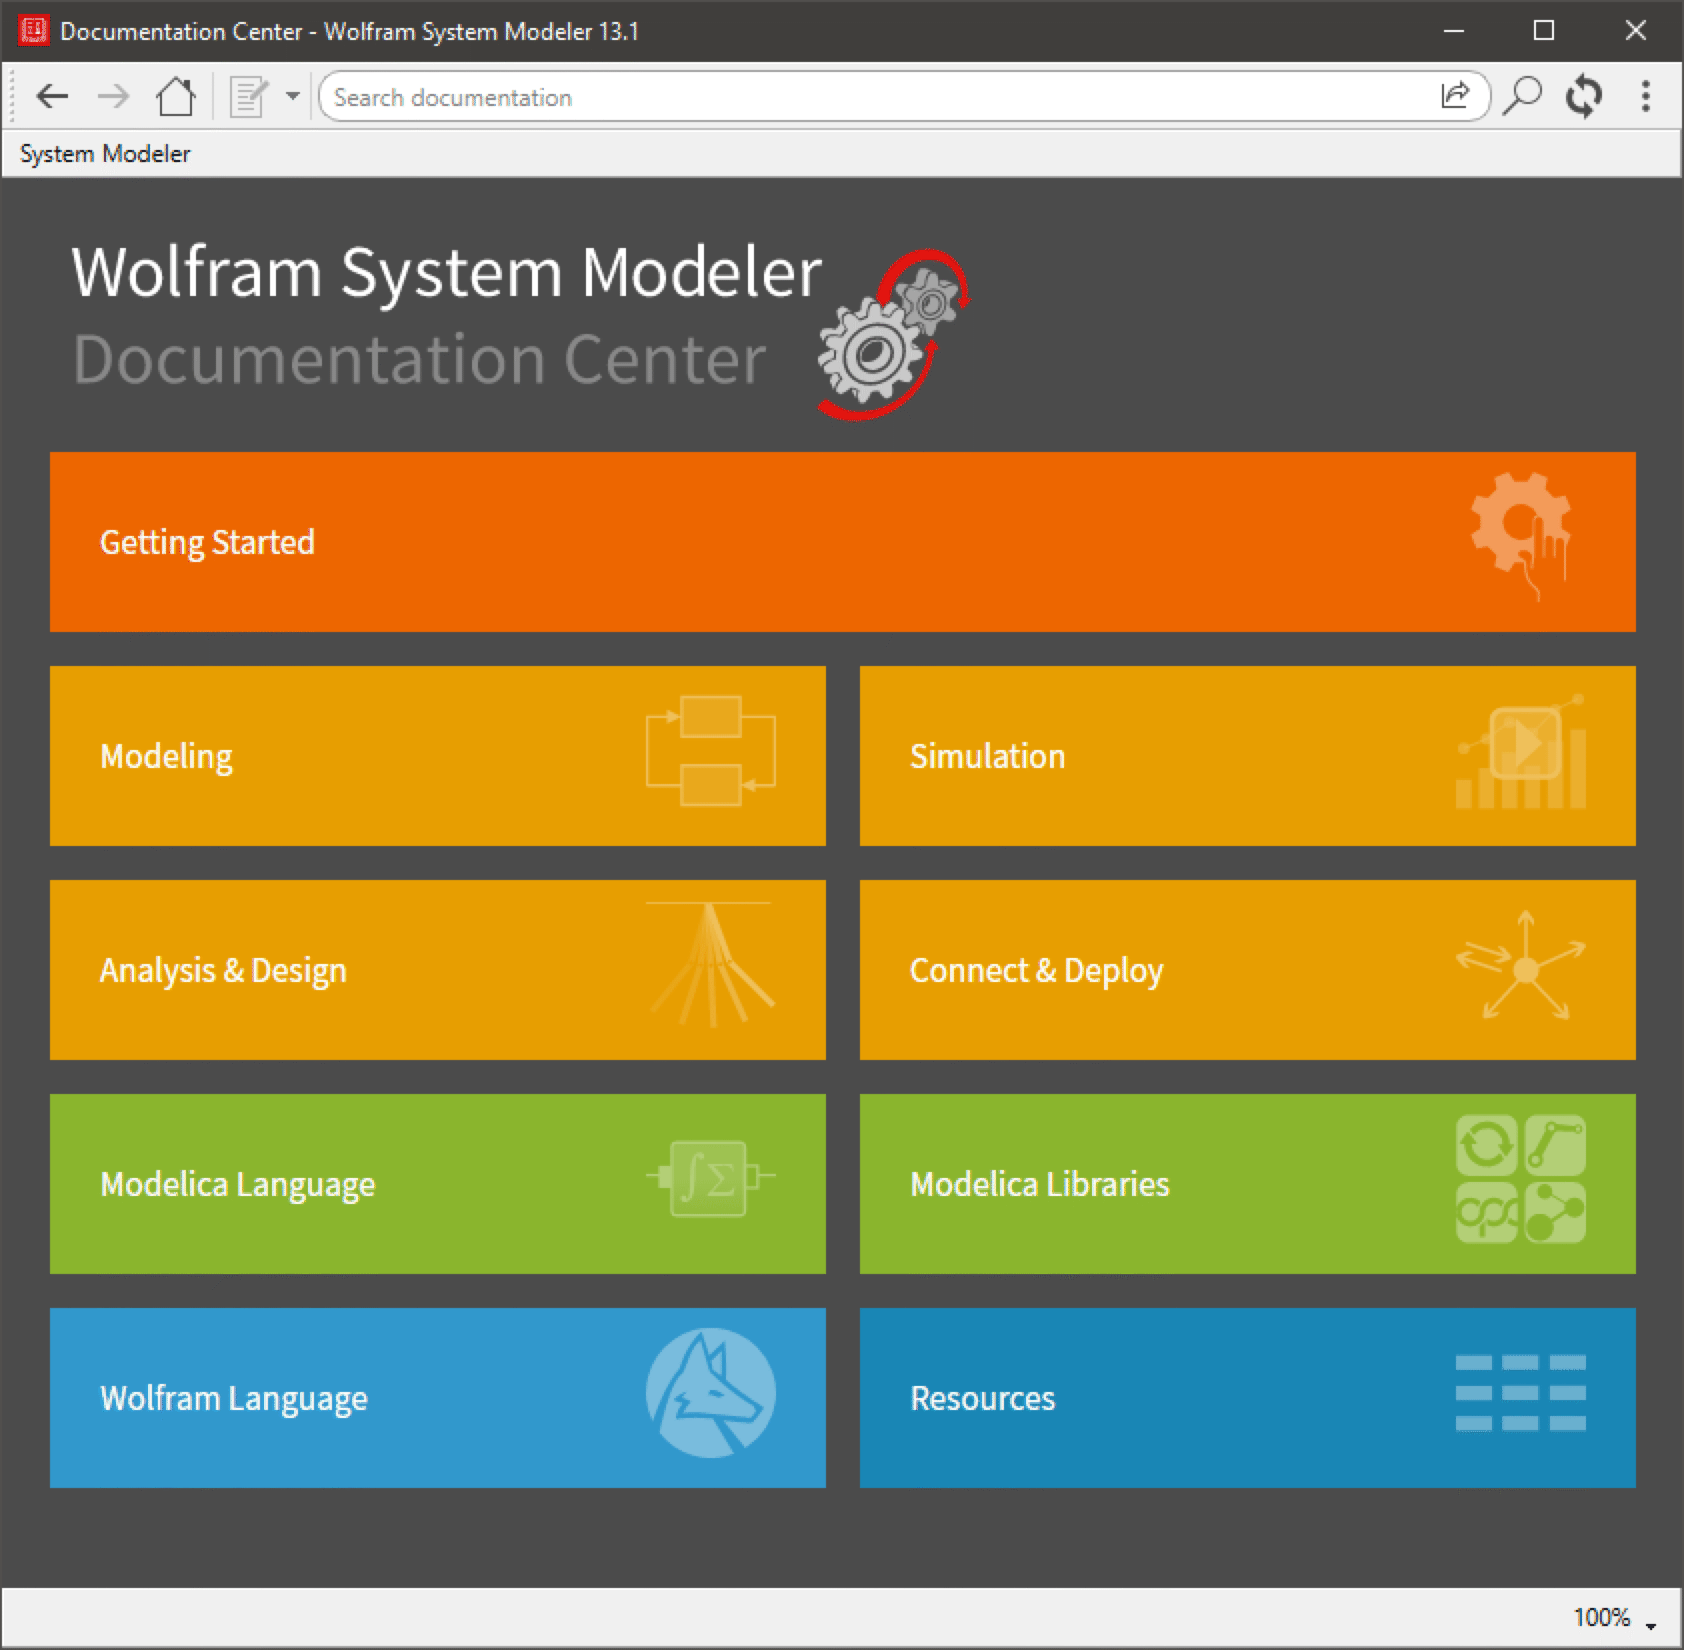
Task: Open the Connect & Deploy tile
Action: (1248, 970)
